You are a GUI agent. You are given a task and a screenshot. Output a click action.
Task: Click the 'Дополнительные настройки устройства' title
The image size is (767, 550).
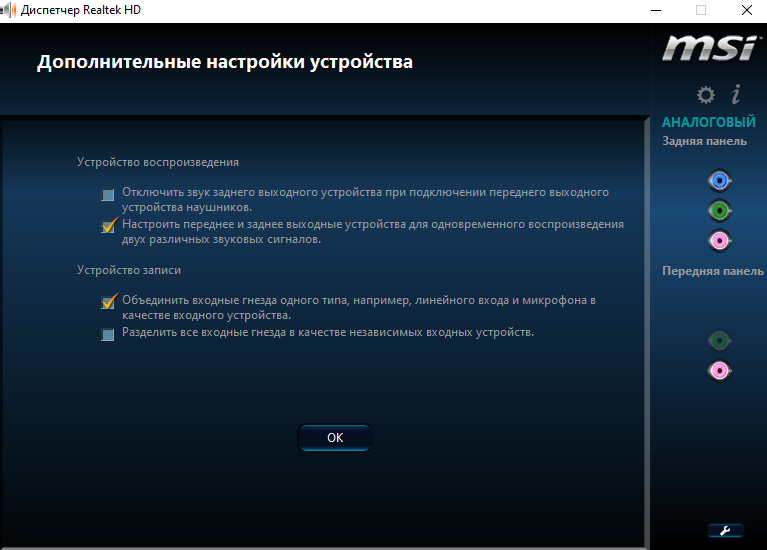225,62
